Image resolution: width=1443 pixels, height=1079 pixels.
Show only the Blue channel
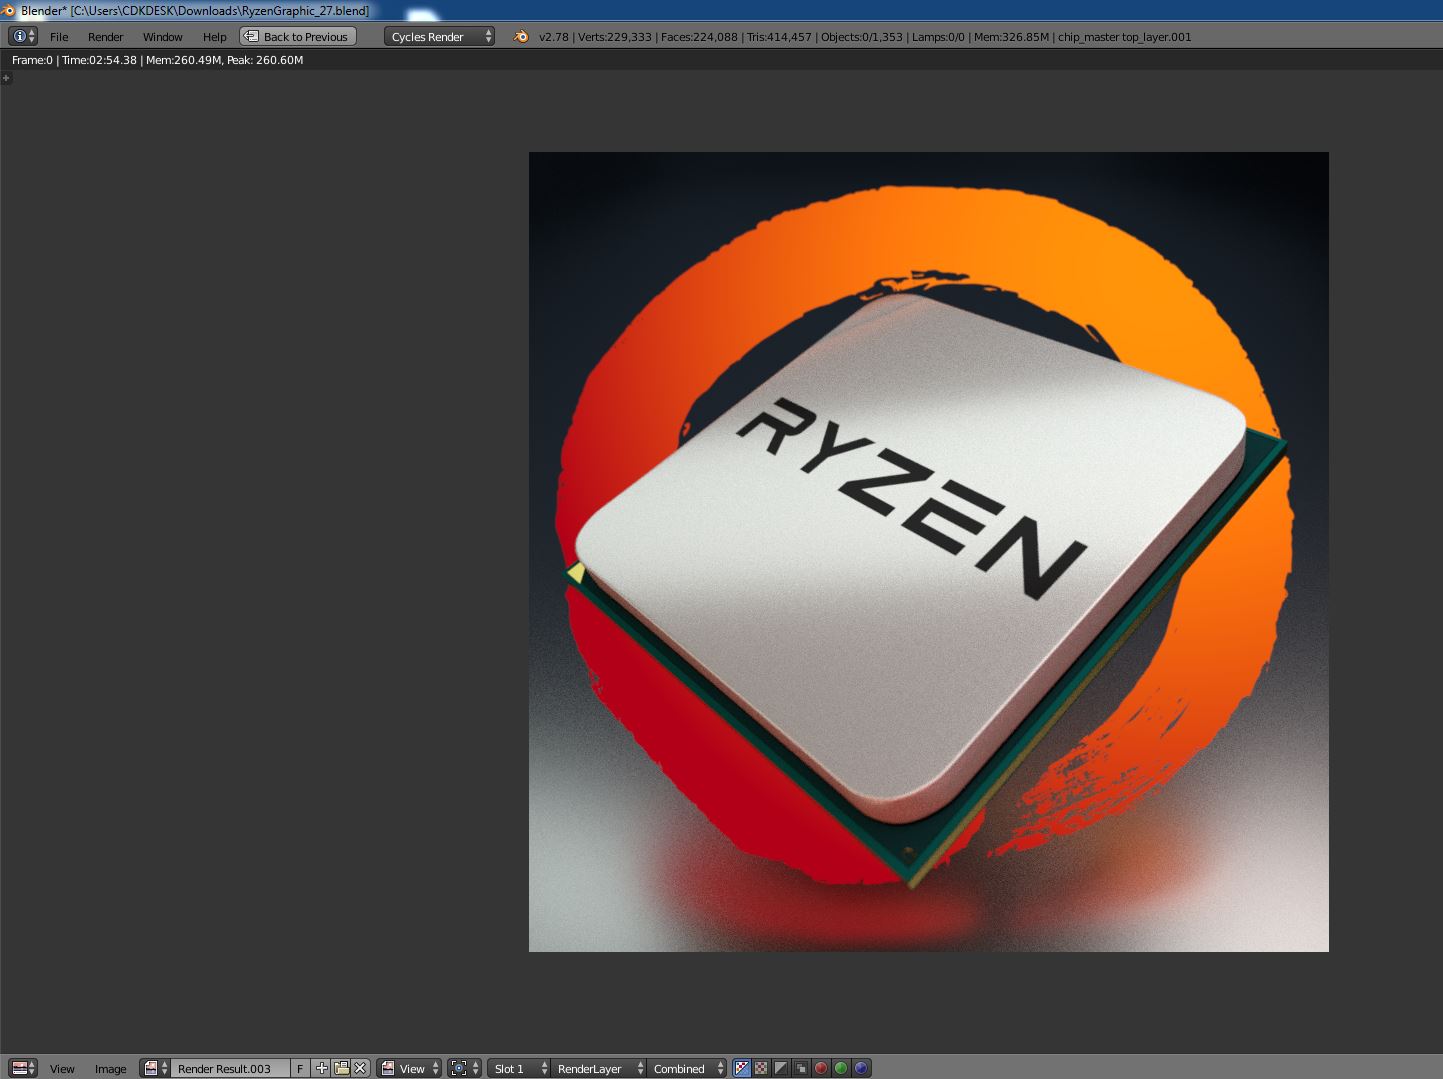(861, 1068)
